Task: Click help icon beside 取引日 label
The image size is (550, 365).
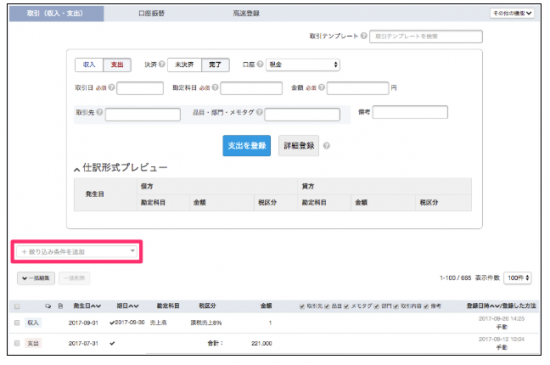Action: [111, 87]
